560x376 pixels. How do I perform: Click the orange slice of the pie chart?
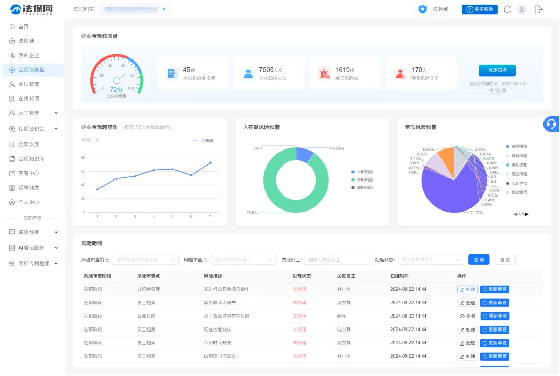[446, 159]
